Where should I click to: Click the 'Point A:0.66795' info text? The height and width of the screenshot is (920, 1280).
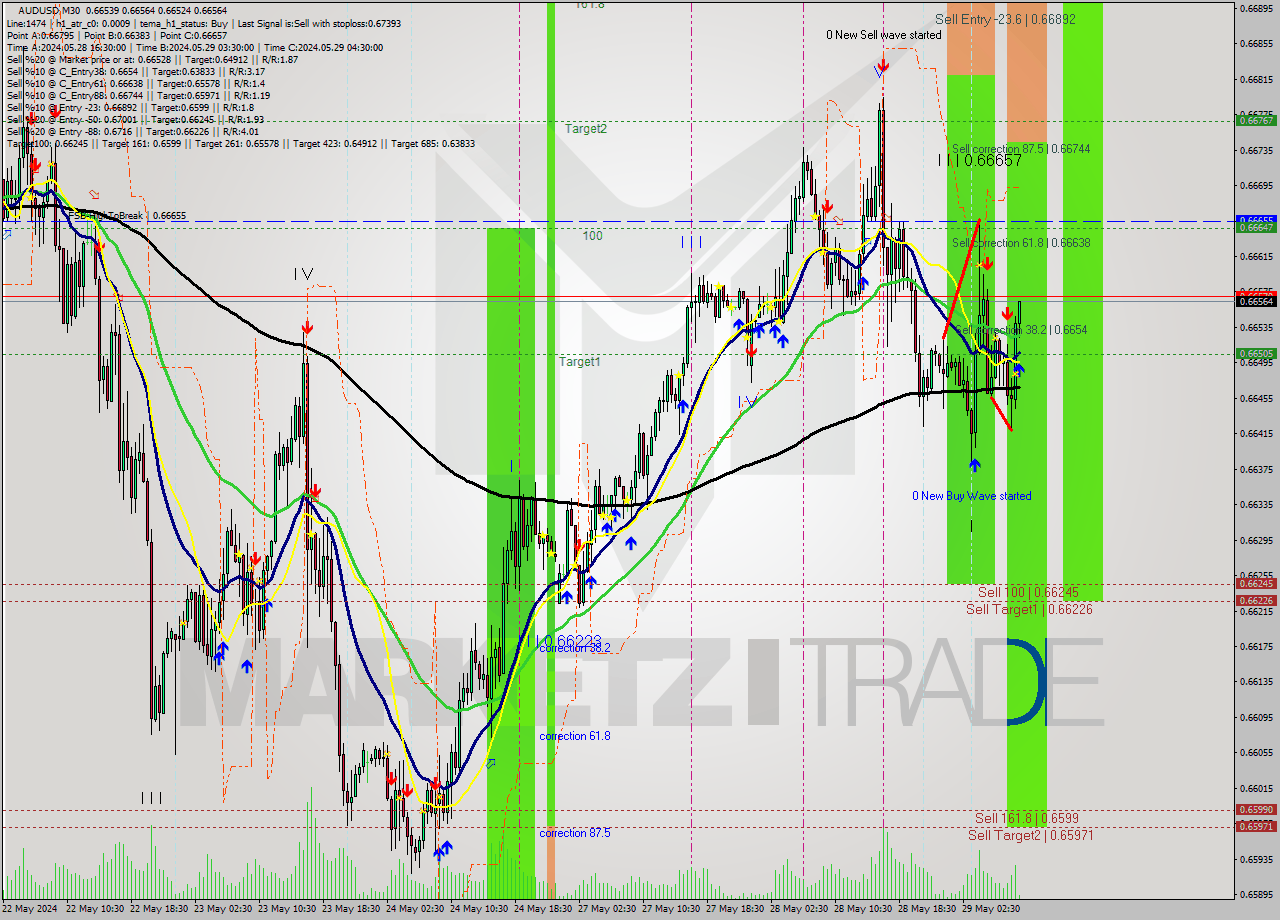pos(41,35)
